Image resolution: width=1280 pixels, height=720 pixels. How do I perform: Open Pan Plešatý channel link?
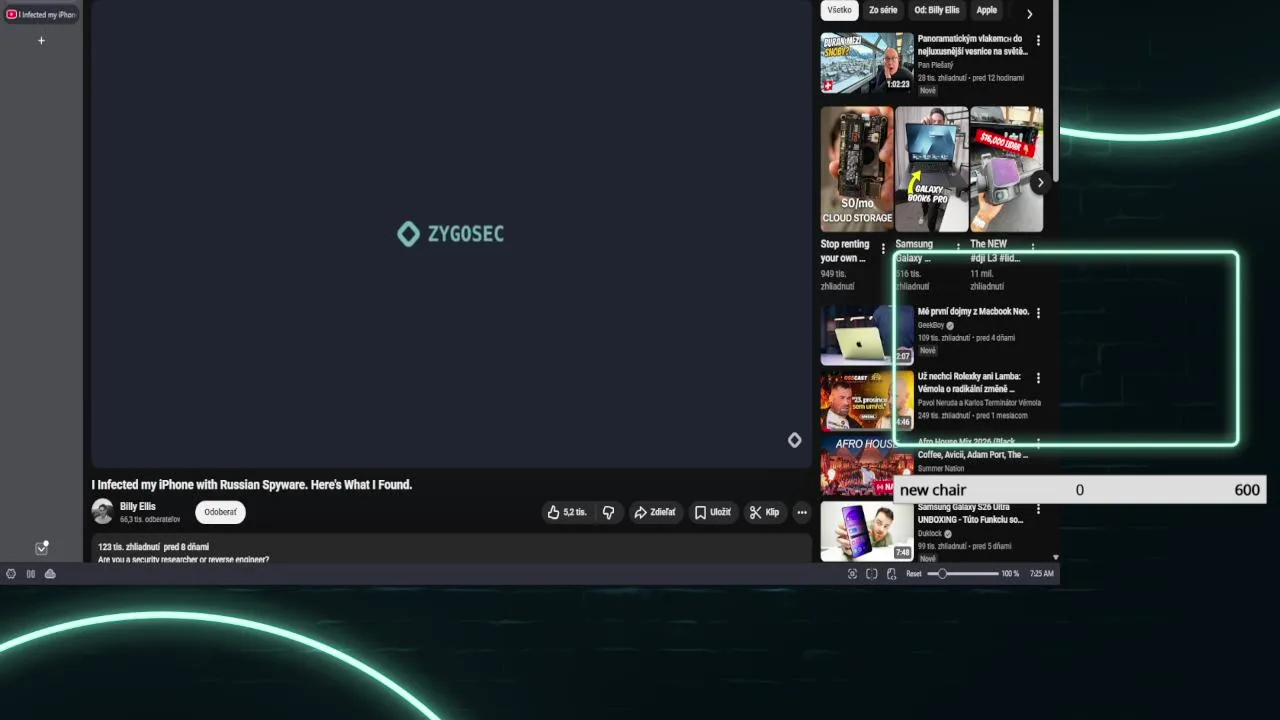click(x=935, y=65)
